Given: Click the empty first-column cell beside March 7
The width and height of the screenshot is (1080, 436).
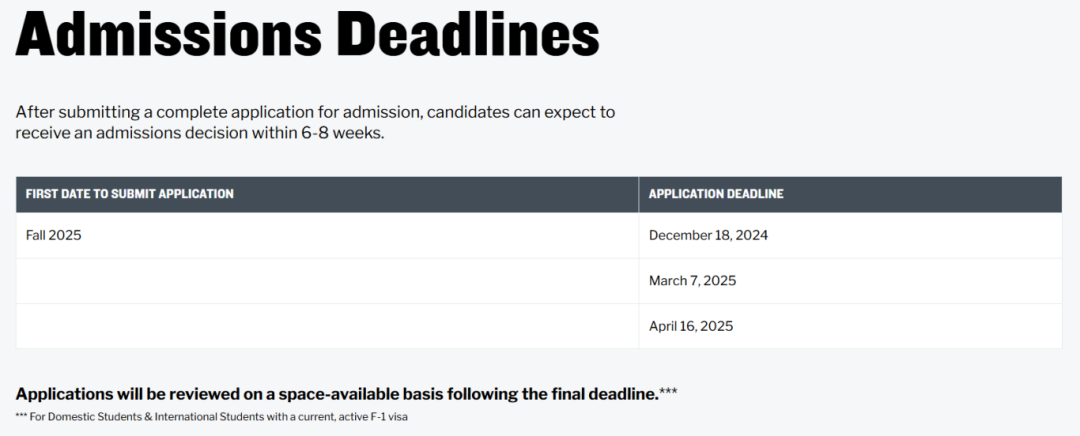Looking at the screenshot, I should [327, 281].
